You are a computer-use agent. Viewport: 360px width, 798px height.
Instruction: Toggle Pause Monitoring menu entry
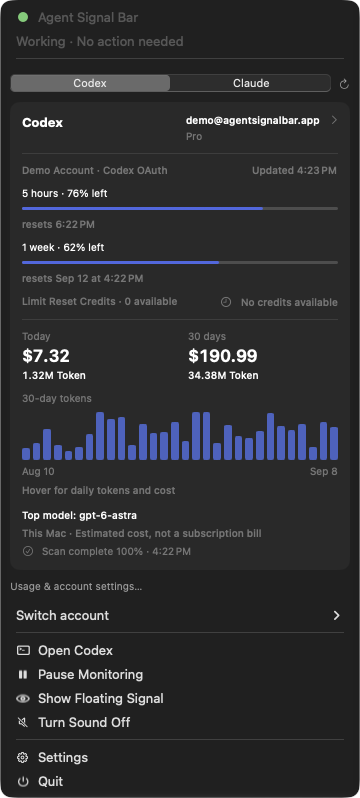pyautogui.click(x=180, y=674)
